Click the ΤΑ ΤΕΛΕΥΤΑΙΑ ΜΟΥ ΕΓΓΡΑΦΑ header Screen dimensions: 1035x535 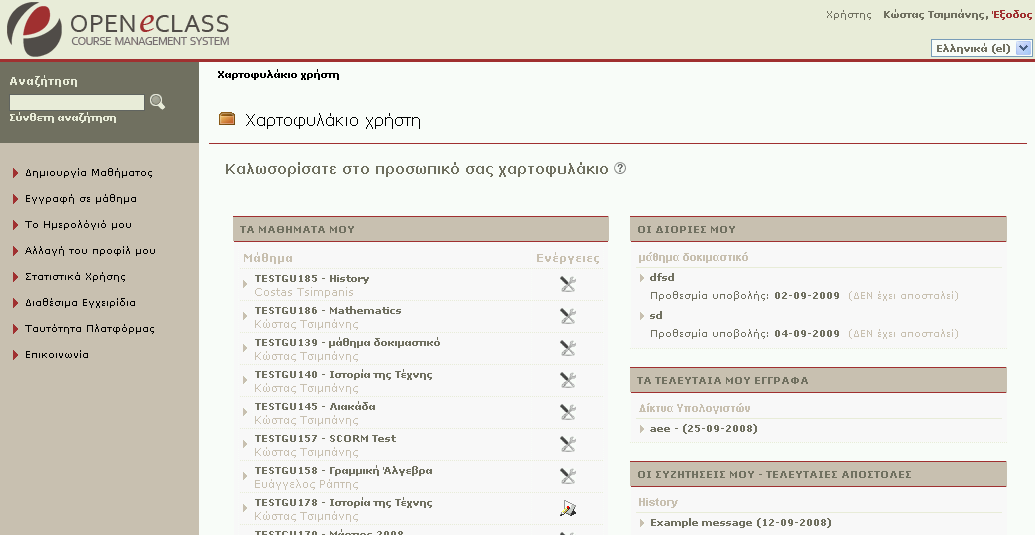818,380
